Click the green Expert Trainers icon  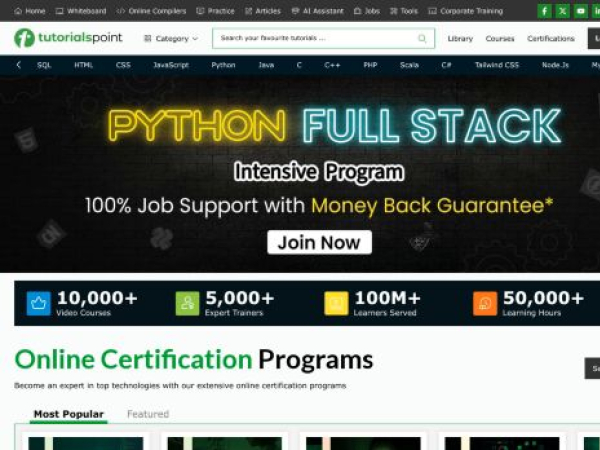pos(187,303)
